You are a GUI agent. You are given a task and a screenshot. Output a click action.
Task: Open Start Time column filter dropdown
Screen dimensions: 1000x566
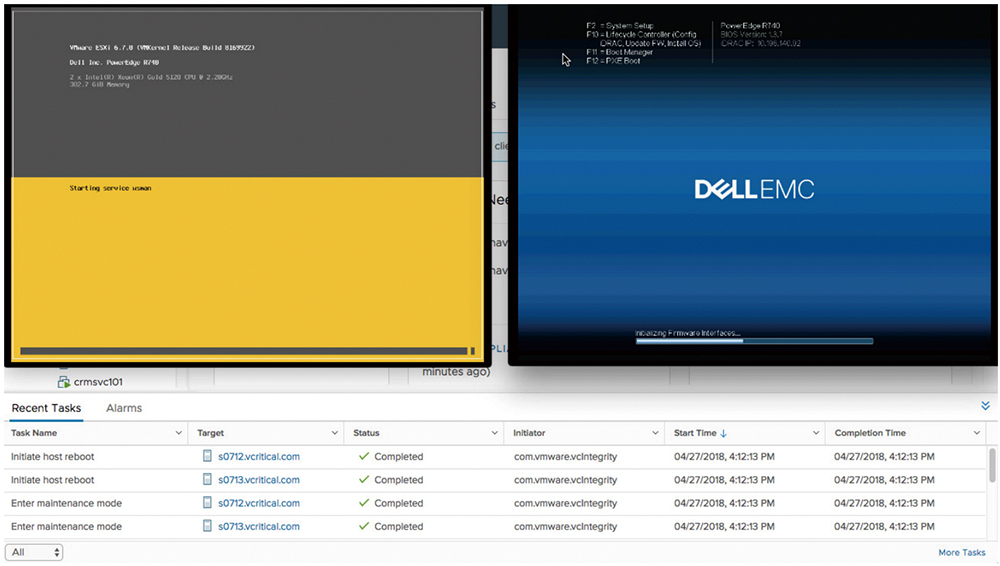(816, 433)
